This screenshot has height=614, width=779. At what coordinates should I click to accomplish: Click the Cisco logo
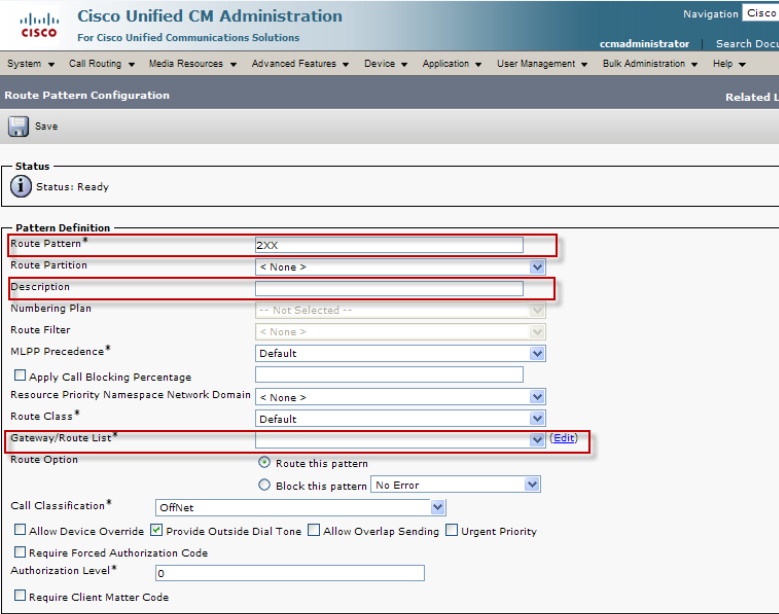click(x=39, y=26)
